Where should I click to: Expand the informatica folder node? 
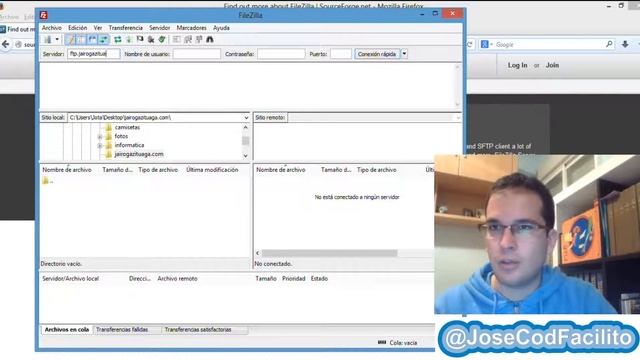[x=100, y=146]
